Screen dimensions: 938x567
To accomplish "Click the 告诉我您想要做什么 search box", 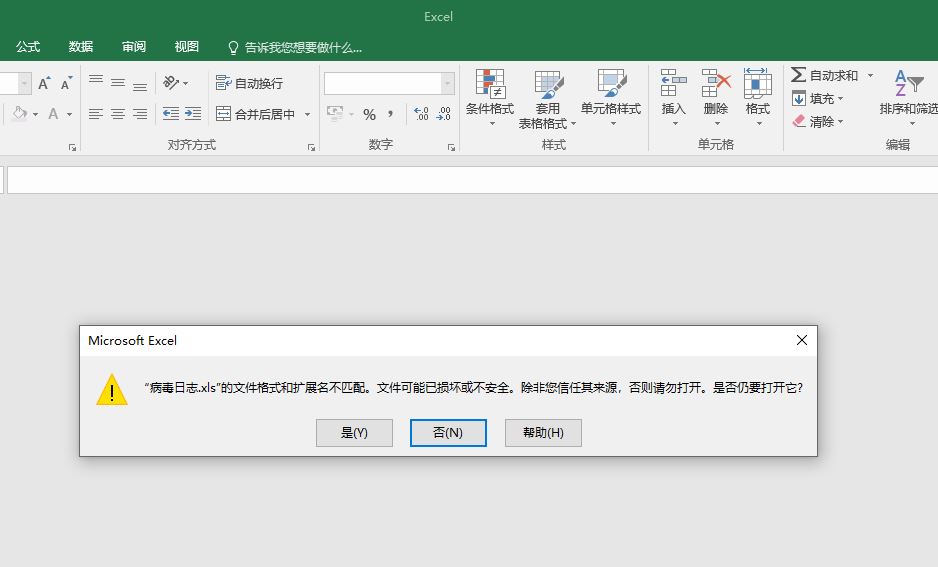I will pos(295,47).
